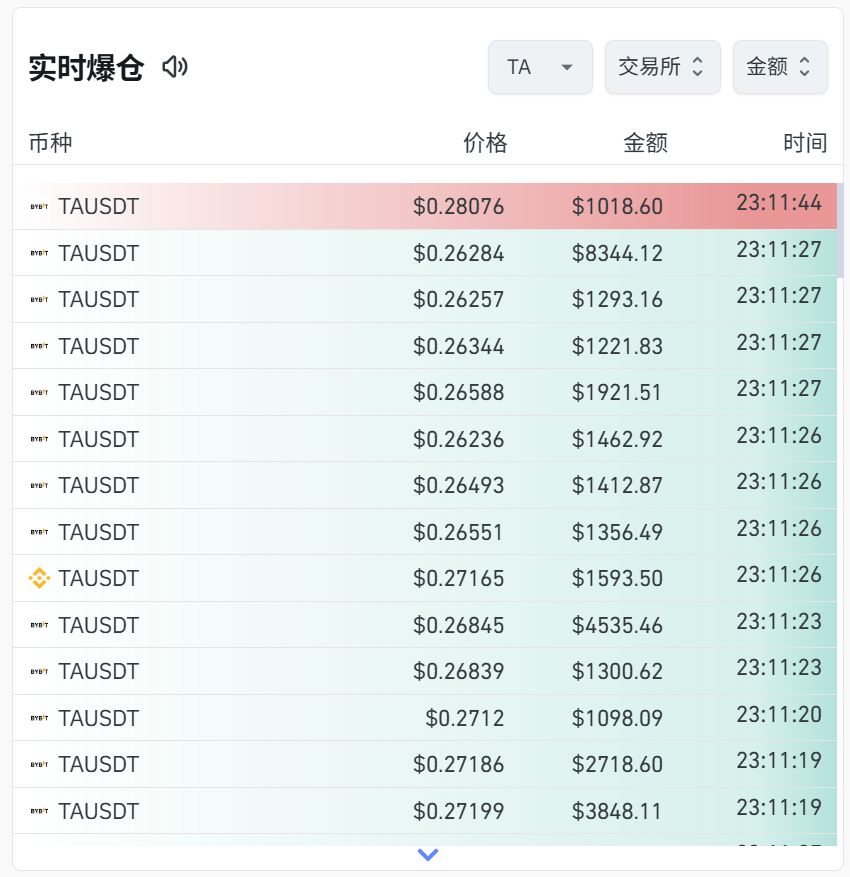Expand more rows with the bottom blue chevron
The image size is (850, 877).
tap(428, 855)
